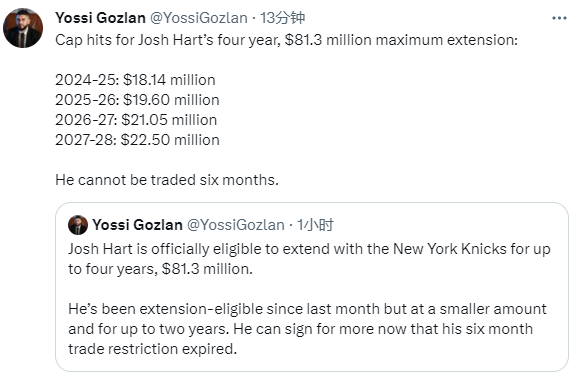The width and height of the screenshot is (576, 372).
Task: Click the 2025-26: $19.60 million line
Action: (137, 100)
